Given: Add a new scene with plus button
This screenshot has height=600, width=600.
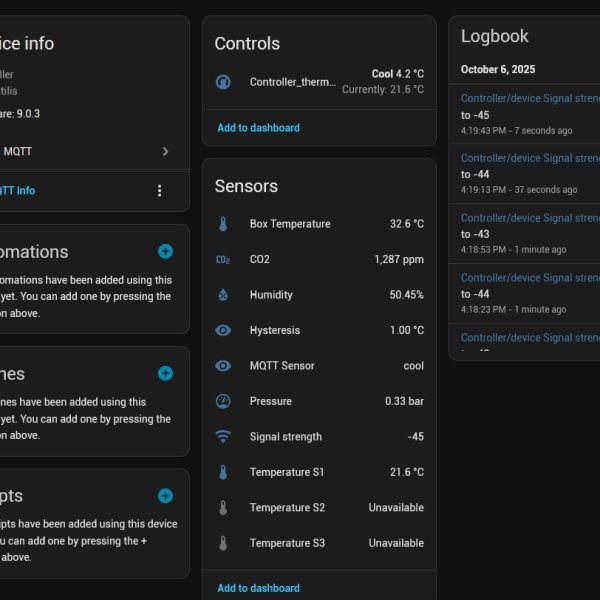Looking at the screenshot, I should click(165, 373).
